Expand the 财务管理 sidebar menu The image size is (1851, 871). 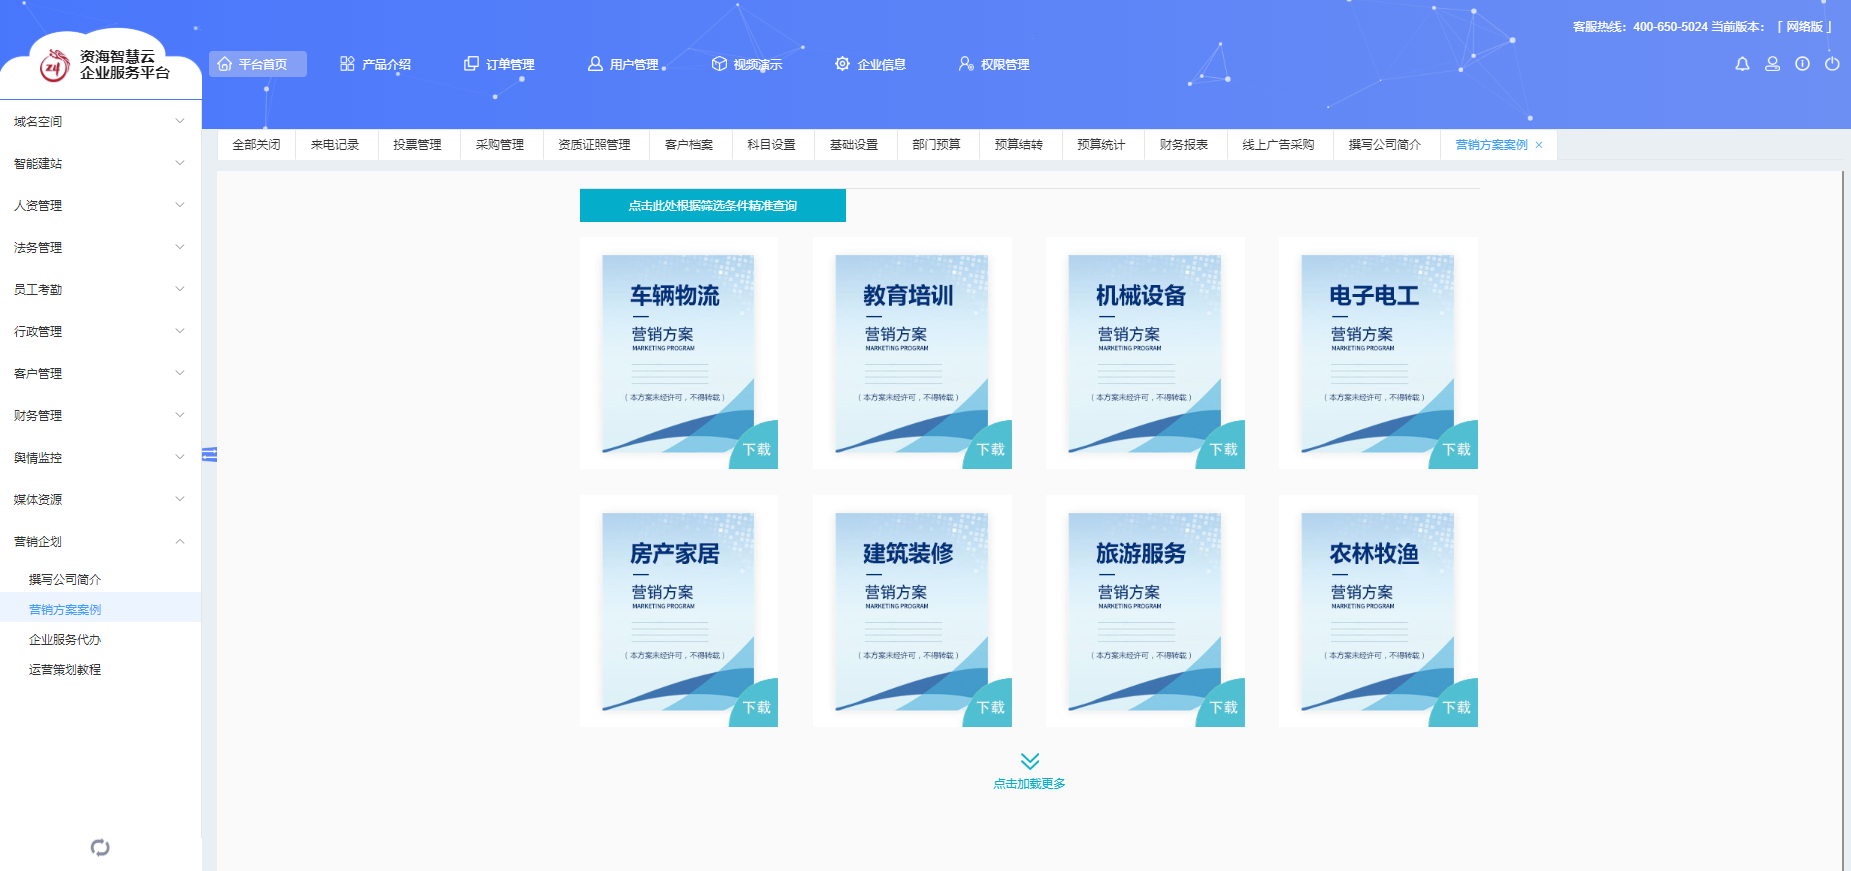(x=100, y=415)
